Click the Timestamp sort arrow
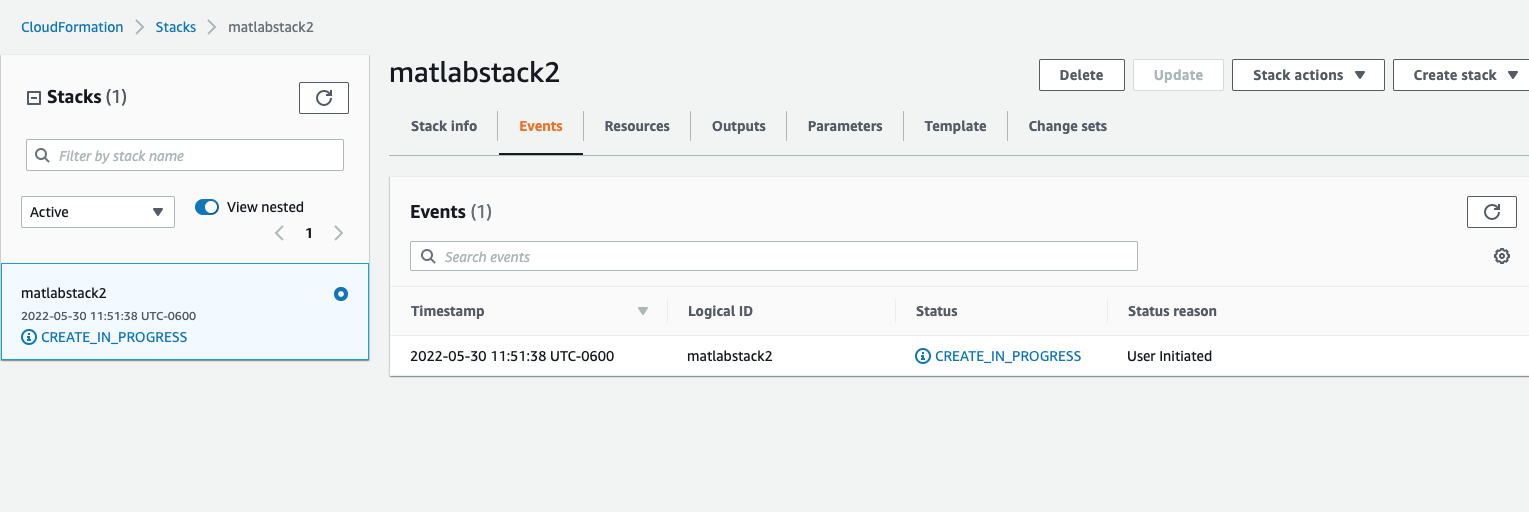 tap(643, 311)
